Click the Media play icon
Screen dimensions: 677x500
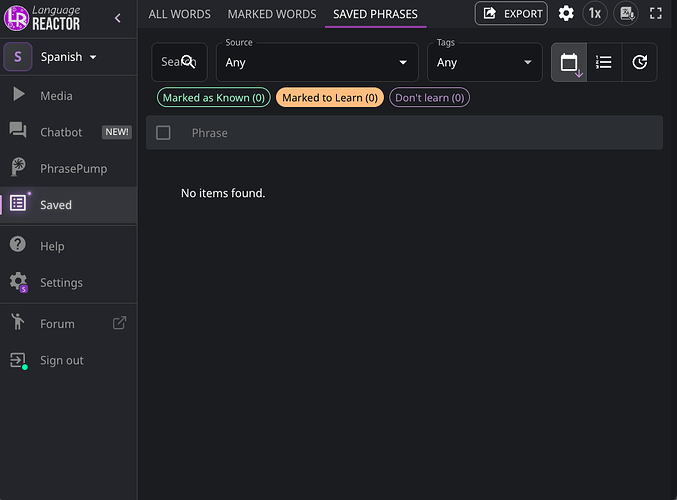(18, 95)
